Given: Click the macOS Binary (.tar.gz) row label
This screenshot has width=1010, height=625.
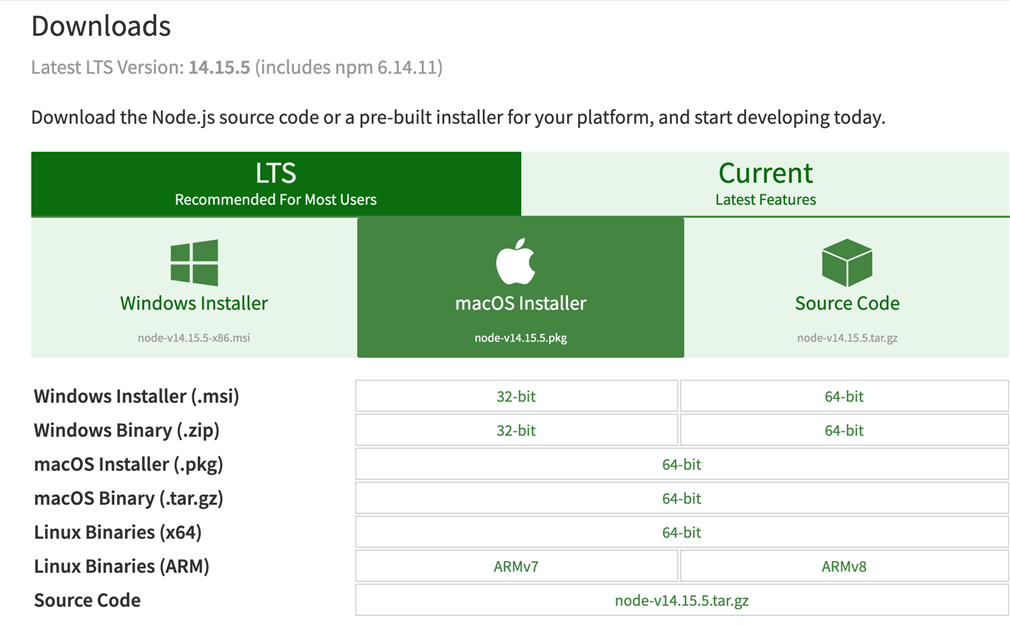Looking at the screenshot, I should (128, 499).
